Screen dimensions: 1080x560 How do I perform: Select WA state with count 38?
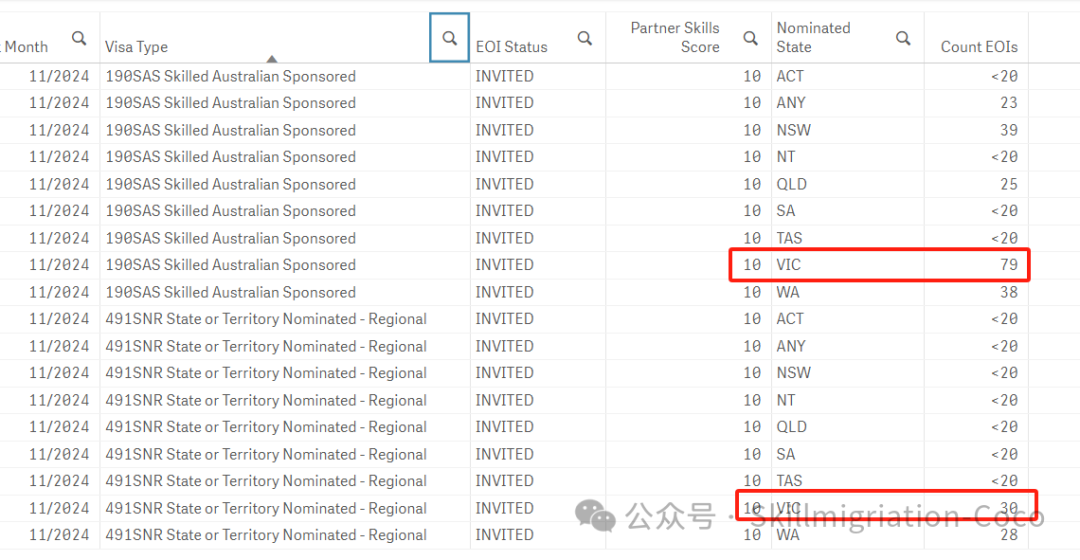(788, 292)
